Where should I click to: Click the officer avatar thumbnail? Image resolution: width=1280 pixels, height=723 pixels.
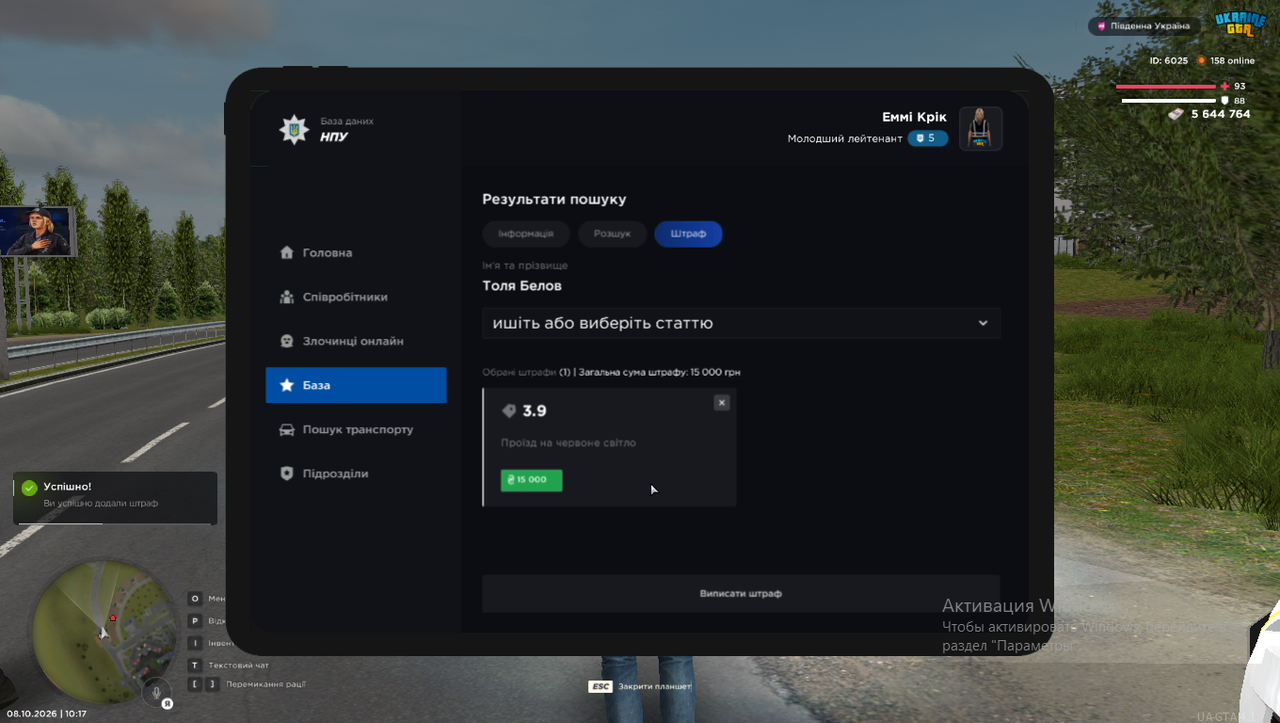point(981,128)
